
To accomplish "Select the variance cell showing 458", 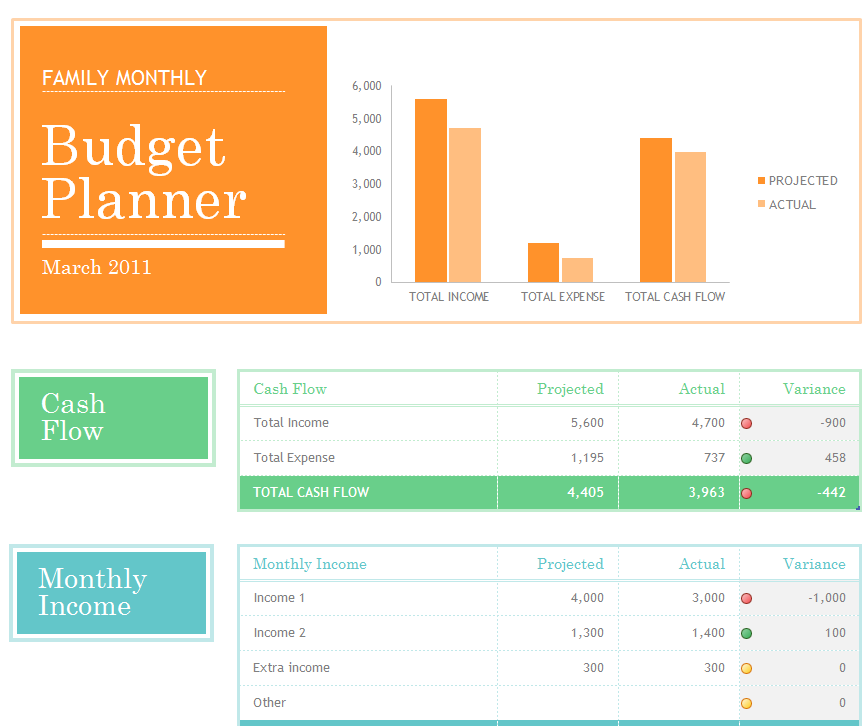I will (x=800, y=458).
